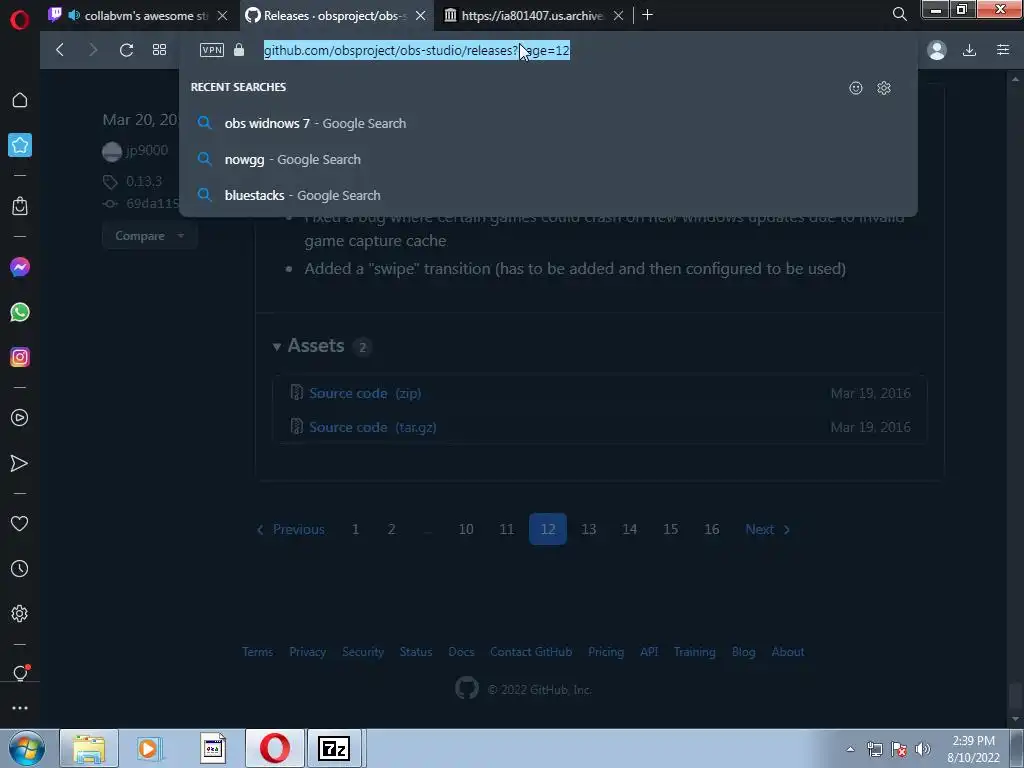Open My Flow paper-plane icon
1024x768 pixels.
click(x=20, y=463)
